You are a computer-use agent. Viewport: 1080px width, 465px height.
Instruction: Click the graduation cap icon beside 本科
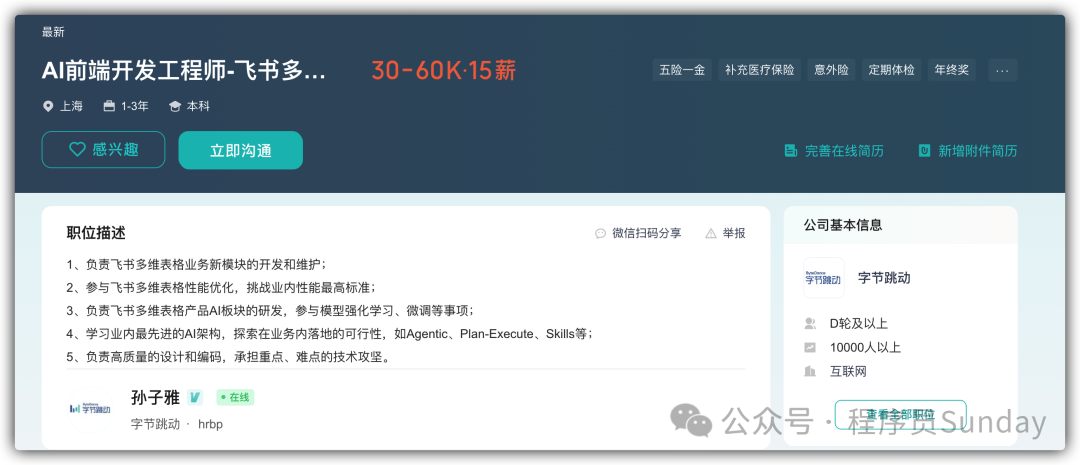[175, 106]
